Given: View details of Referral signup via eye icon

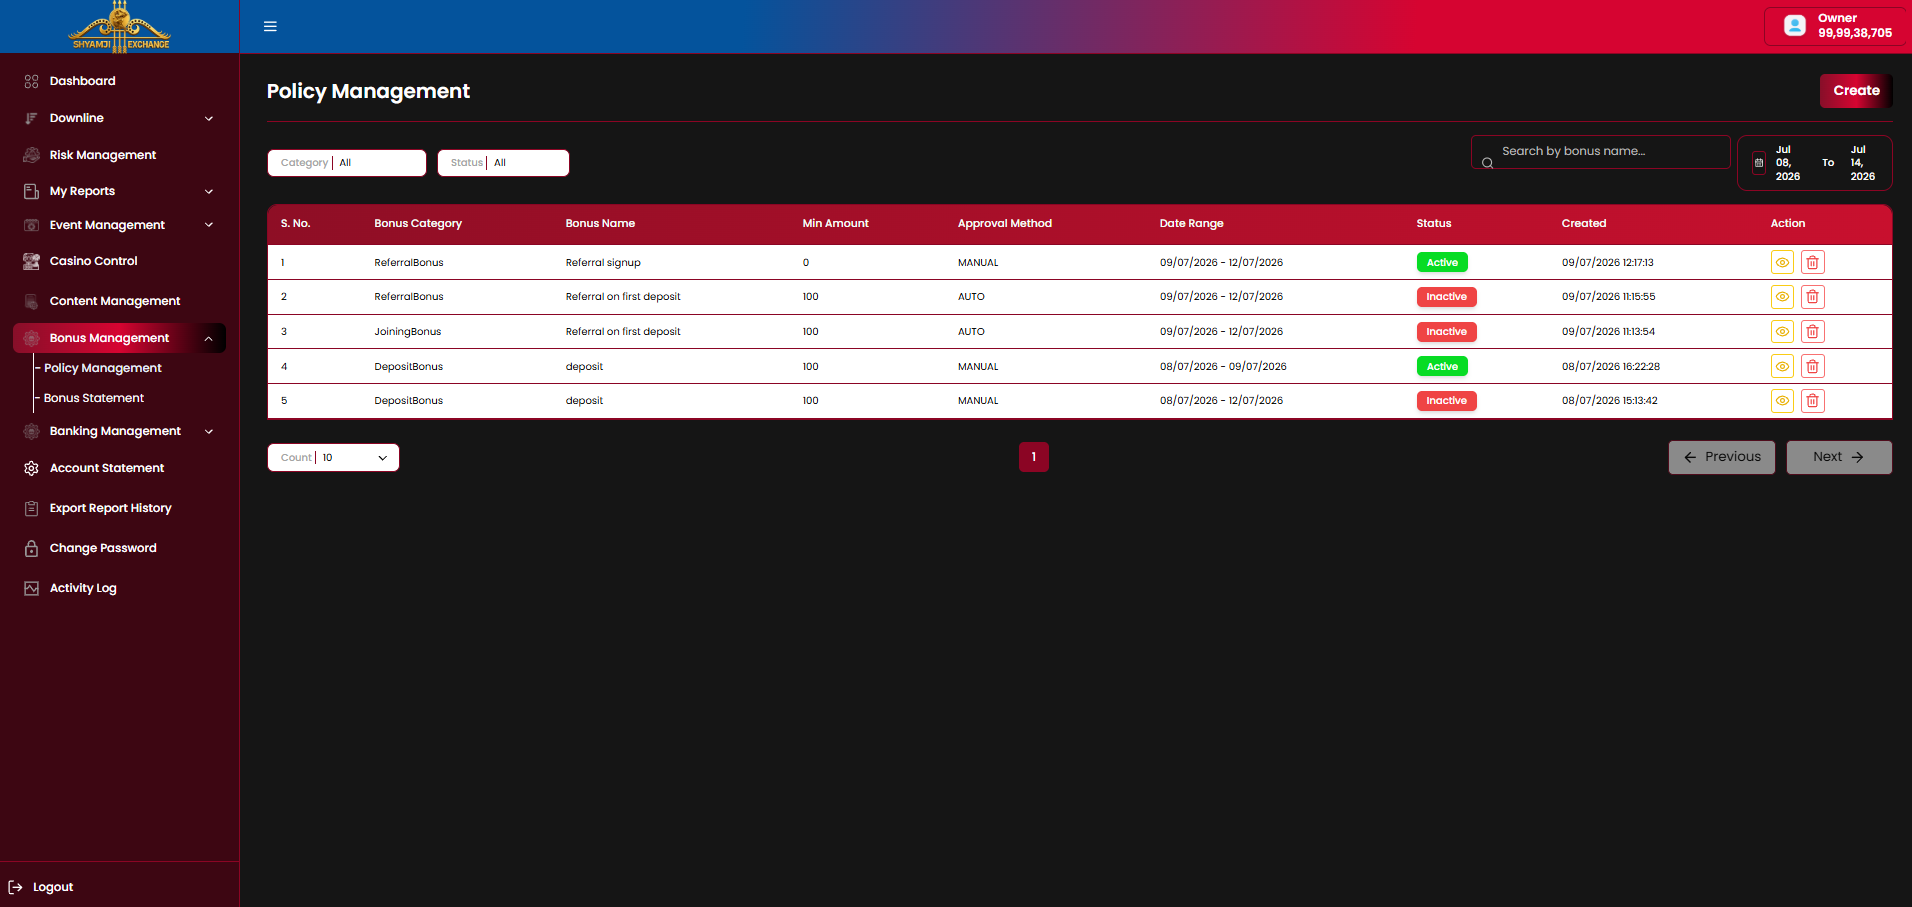Looking at the screenshot, I should [1782, 262].
